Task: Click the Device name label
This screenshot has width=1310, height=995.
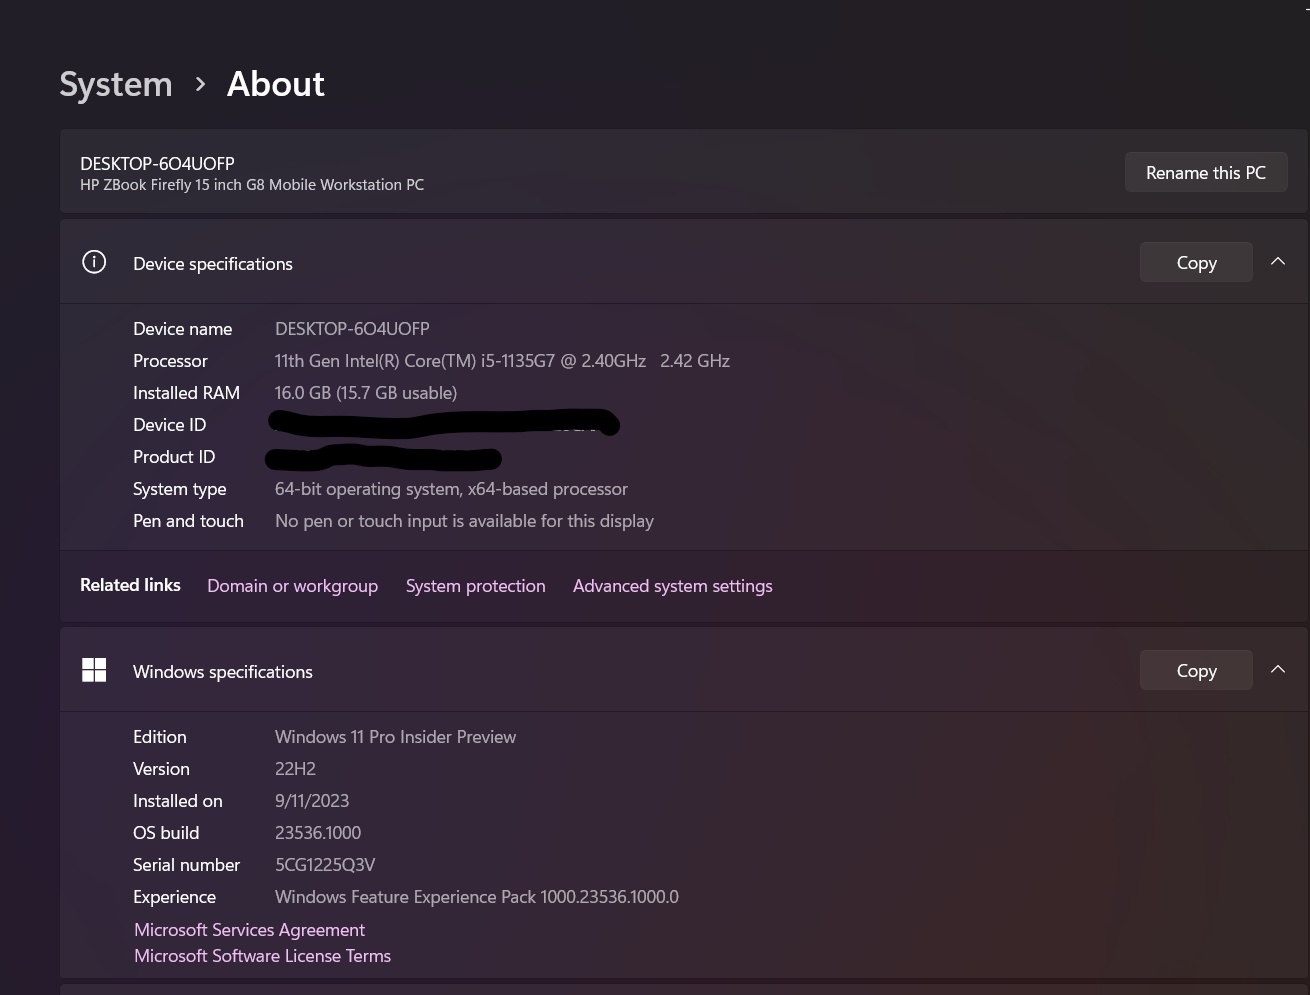Action: (x=182, y=329)
